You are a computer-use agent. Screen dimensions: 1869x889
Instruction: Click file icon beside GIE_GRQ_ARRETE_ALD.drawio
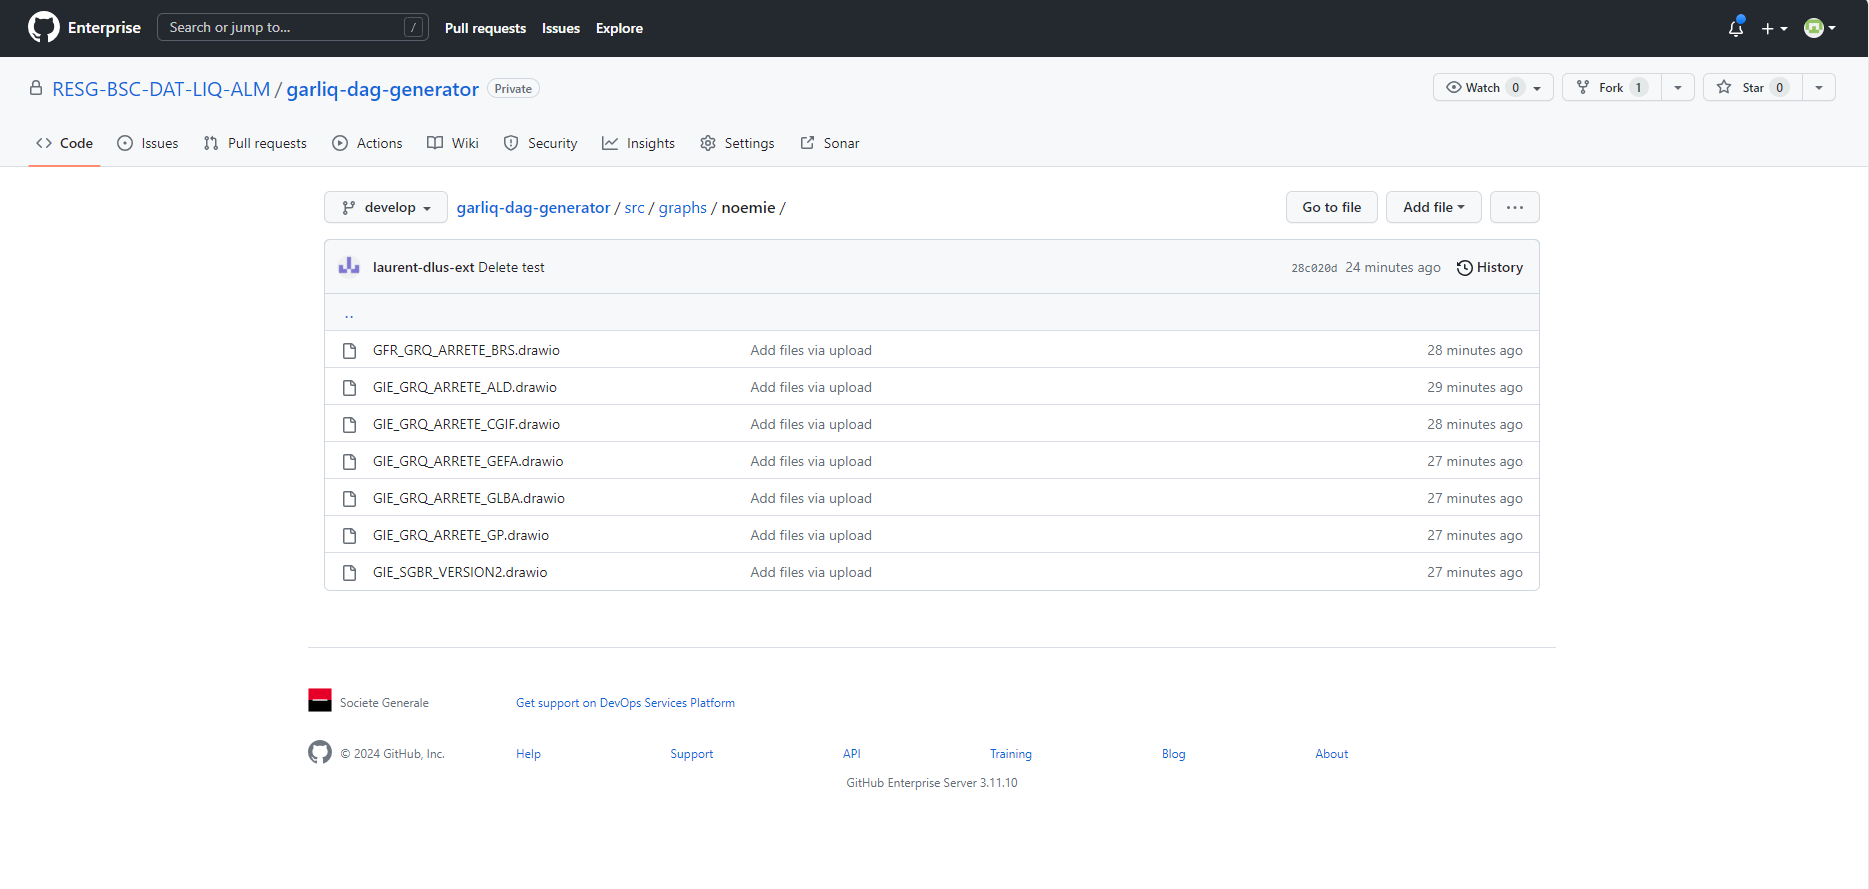[349, 388]
